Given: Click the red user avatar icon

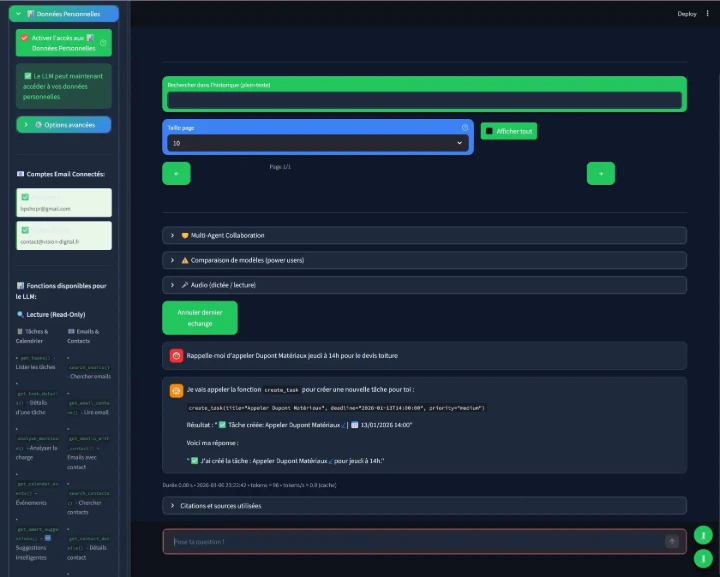Looking at the screenshot, I should [176, 355].
